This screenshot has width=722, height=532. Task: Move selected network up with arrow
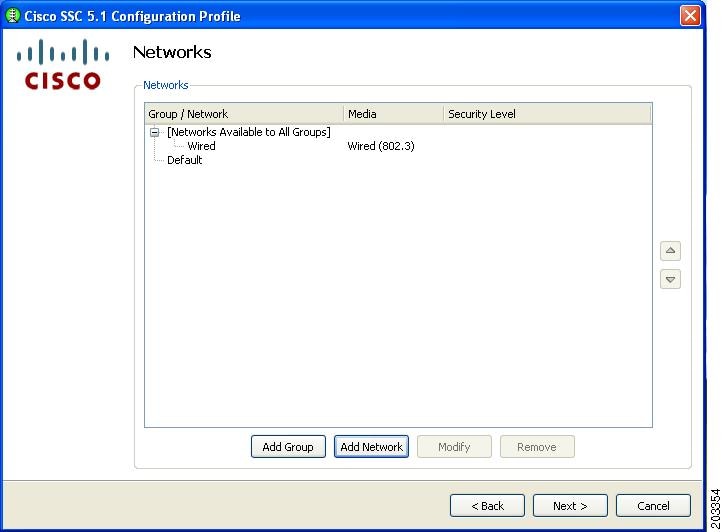[670, 251]
